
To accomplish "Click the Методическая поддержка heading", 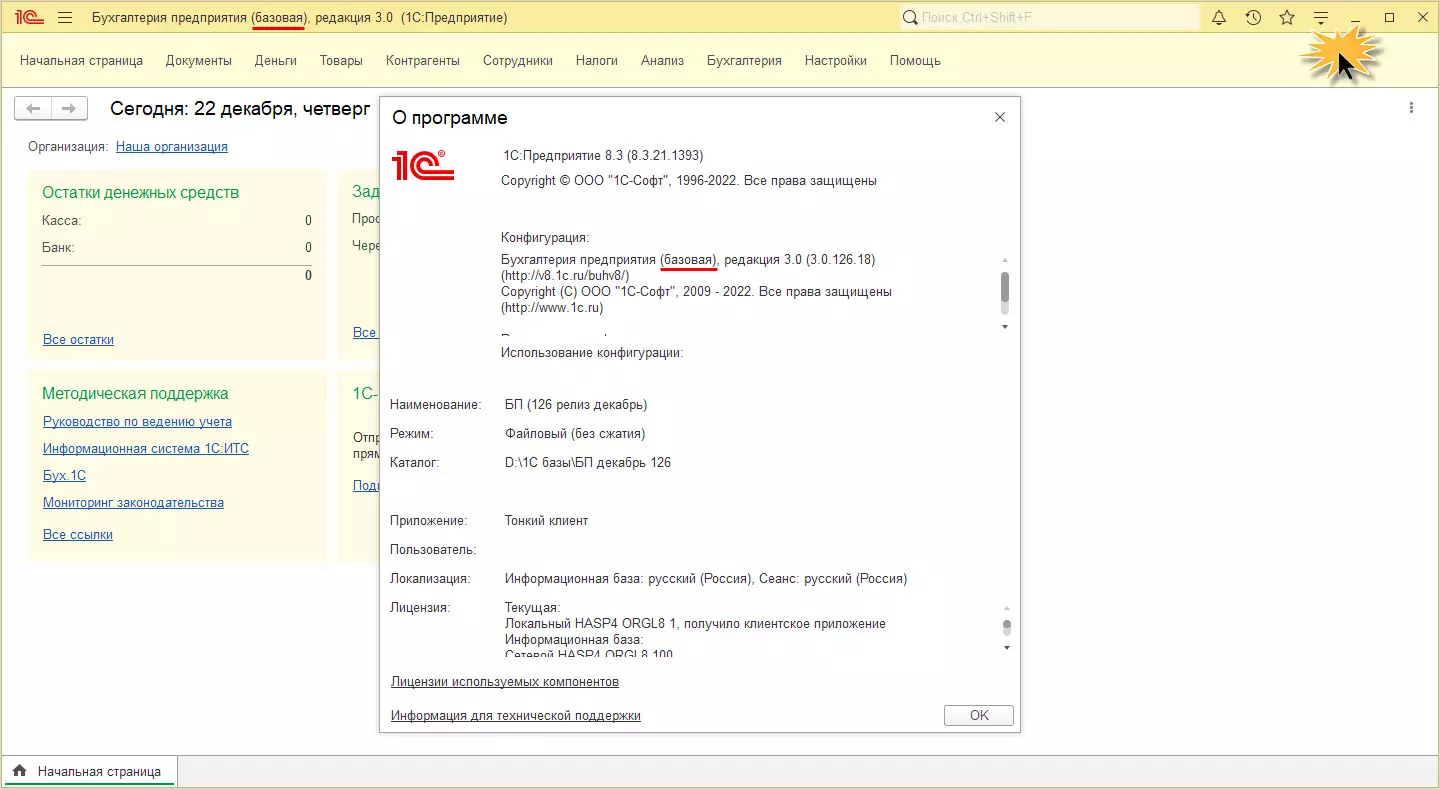I will click(x=135, y=393).
